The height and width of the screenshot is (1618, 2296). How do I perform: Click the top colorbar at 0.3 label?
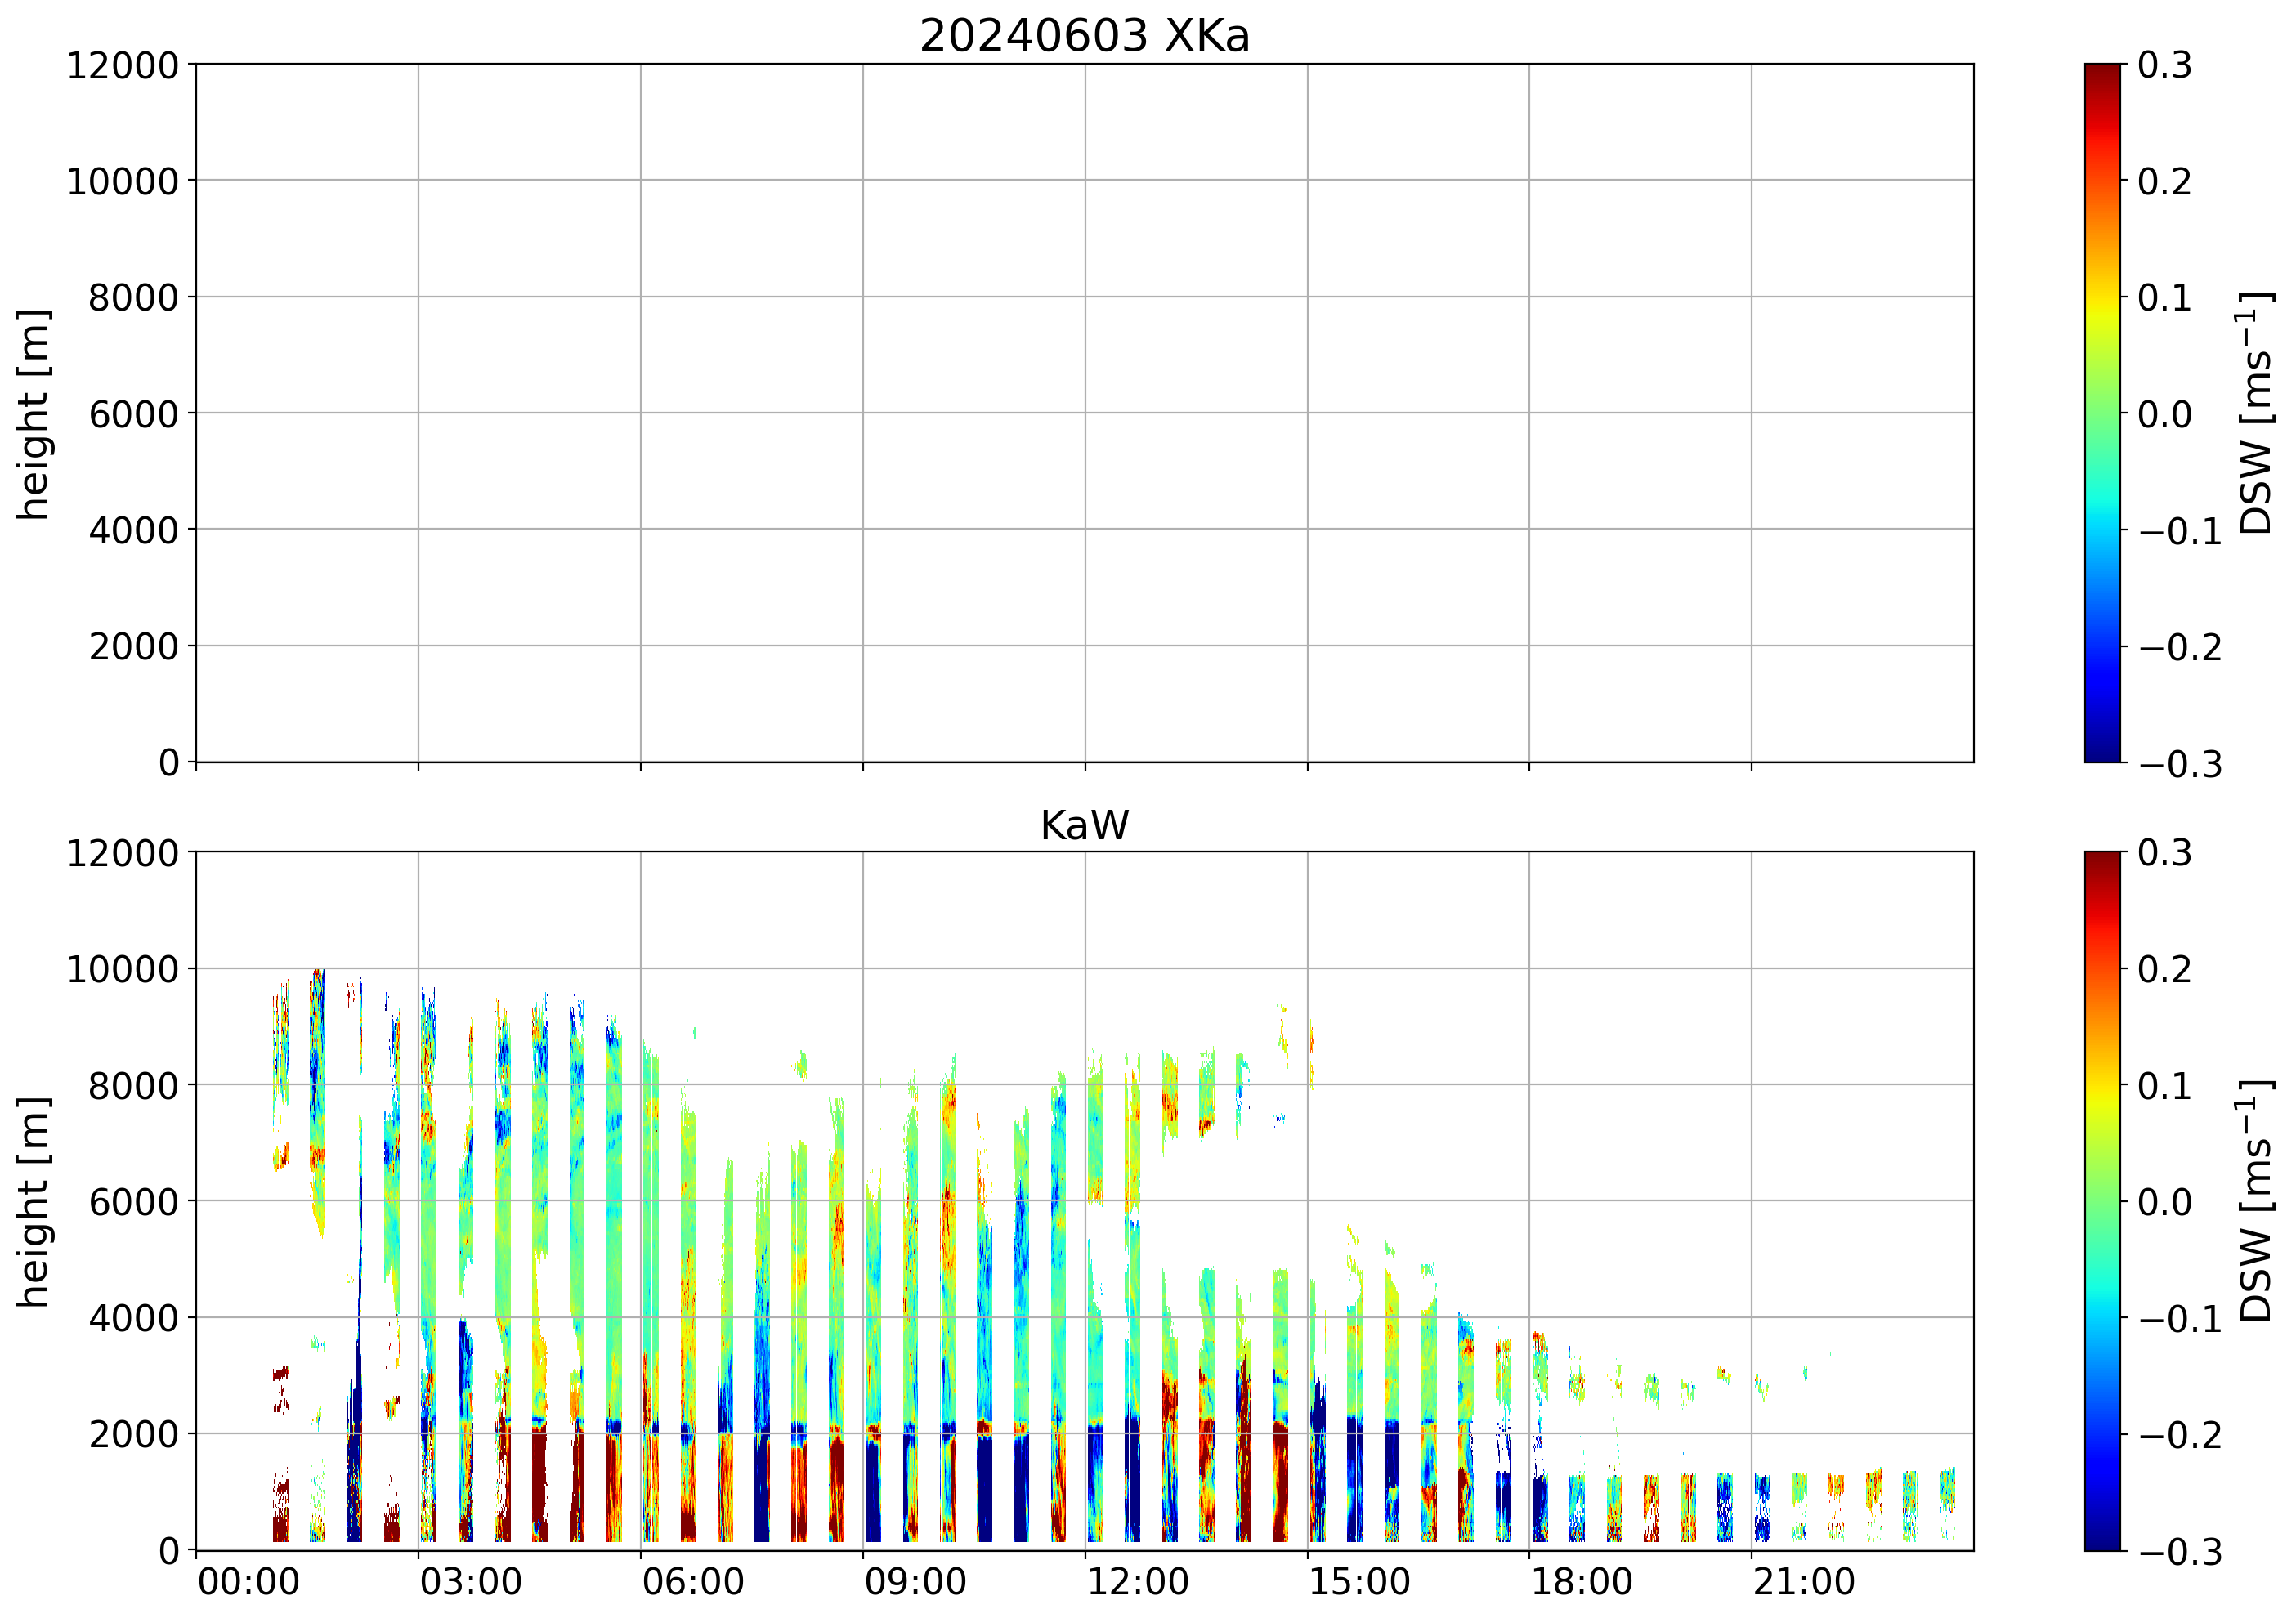click(x=2164, y=66)
